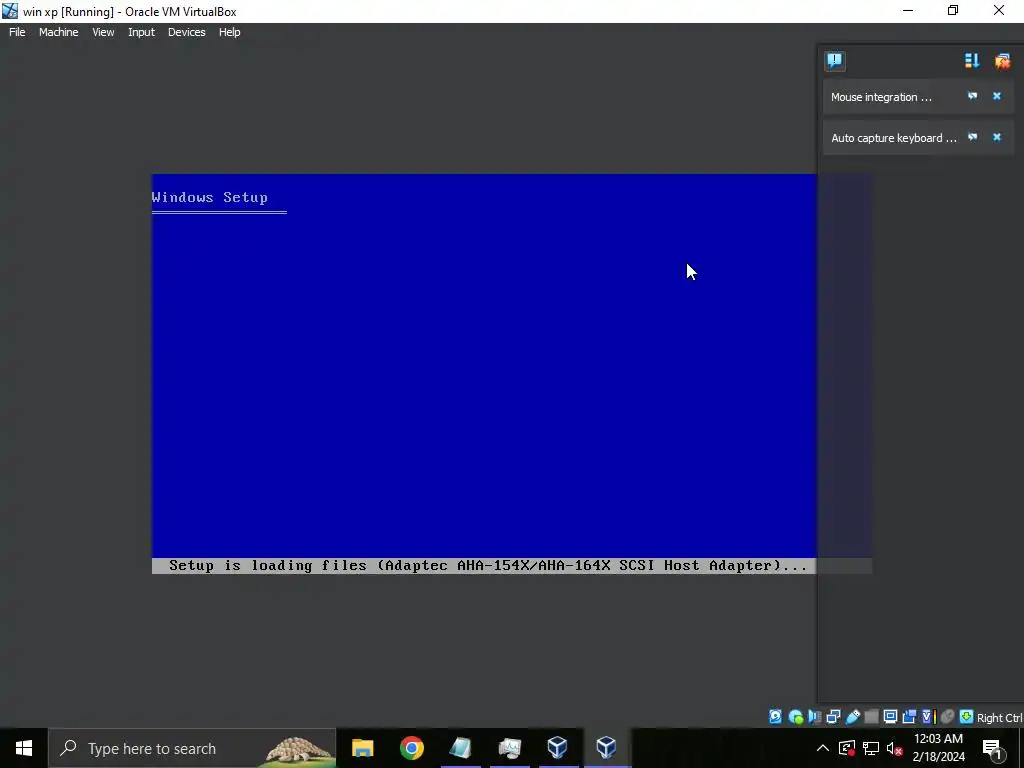Click the audio indicator in VM status bar
The height and width of the screenshot is (768, 1024).
[x=814, y=717]
